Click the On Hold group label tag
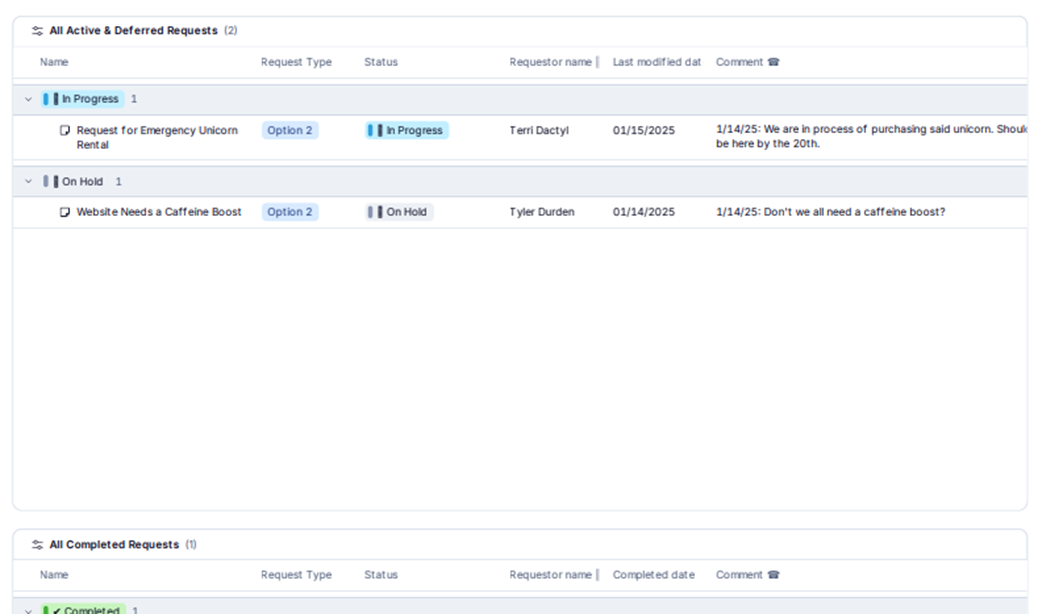1038x614 pixels. pyautogui.click(x=74, y=181)
